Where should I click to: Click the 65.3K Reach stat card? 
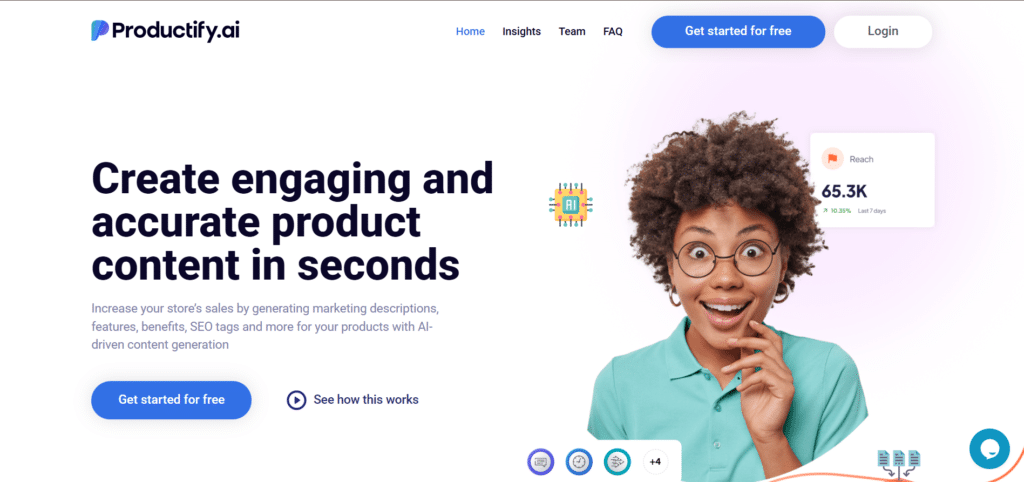872,180
